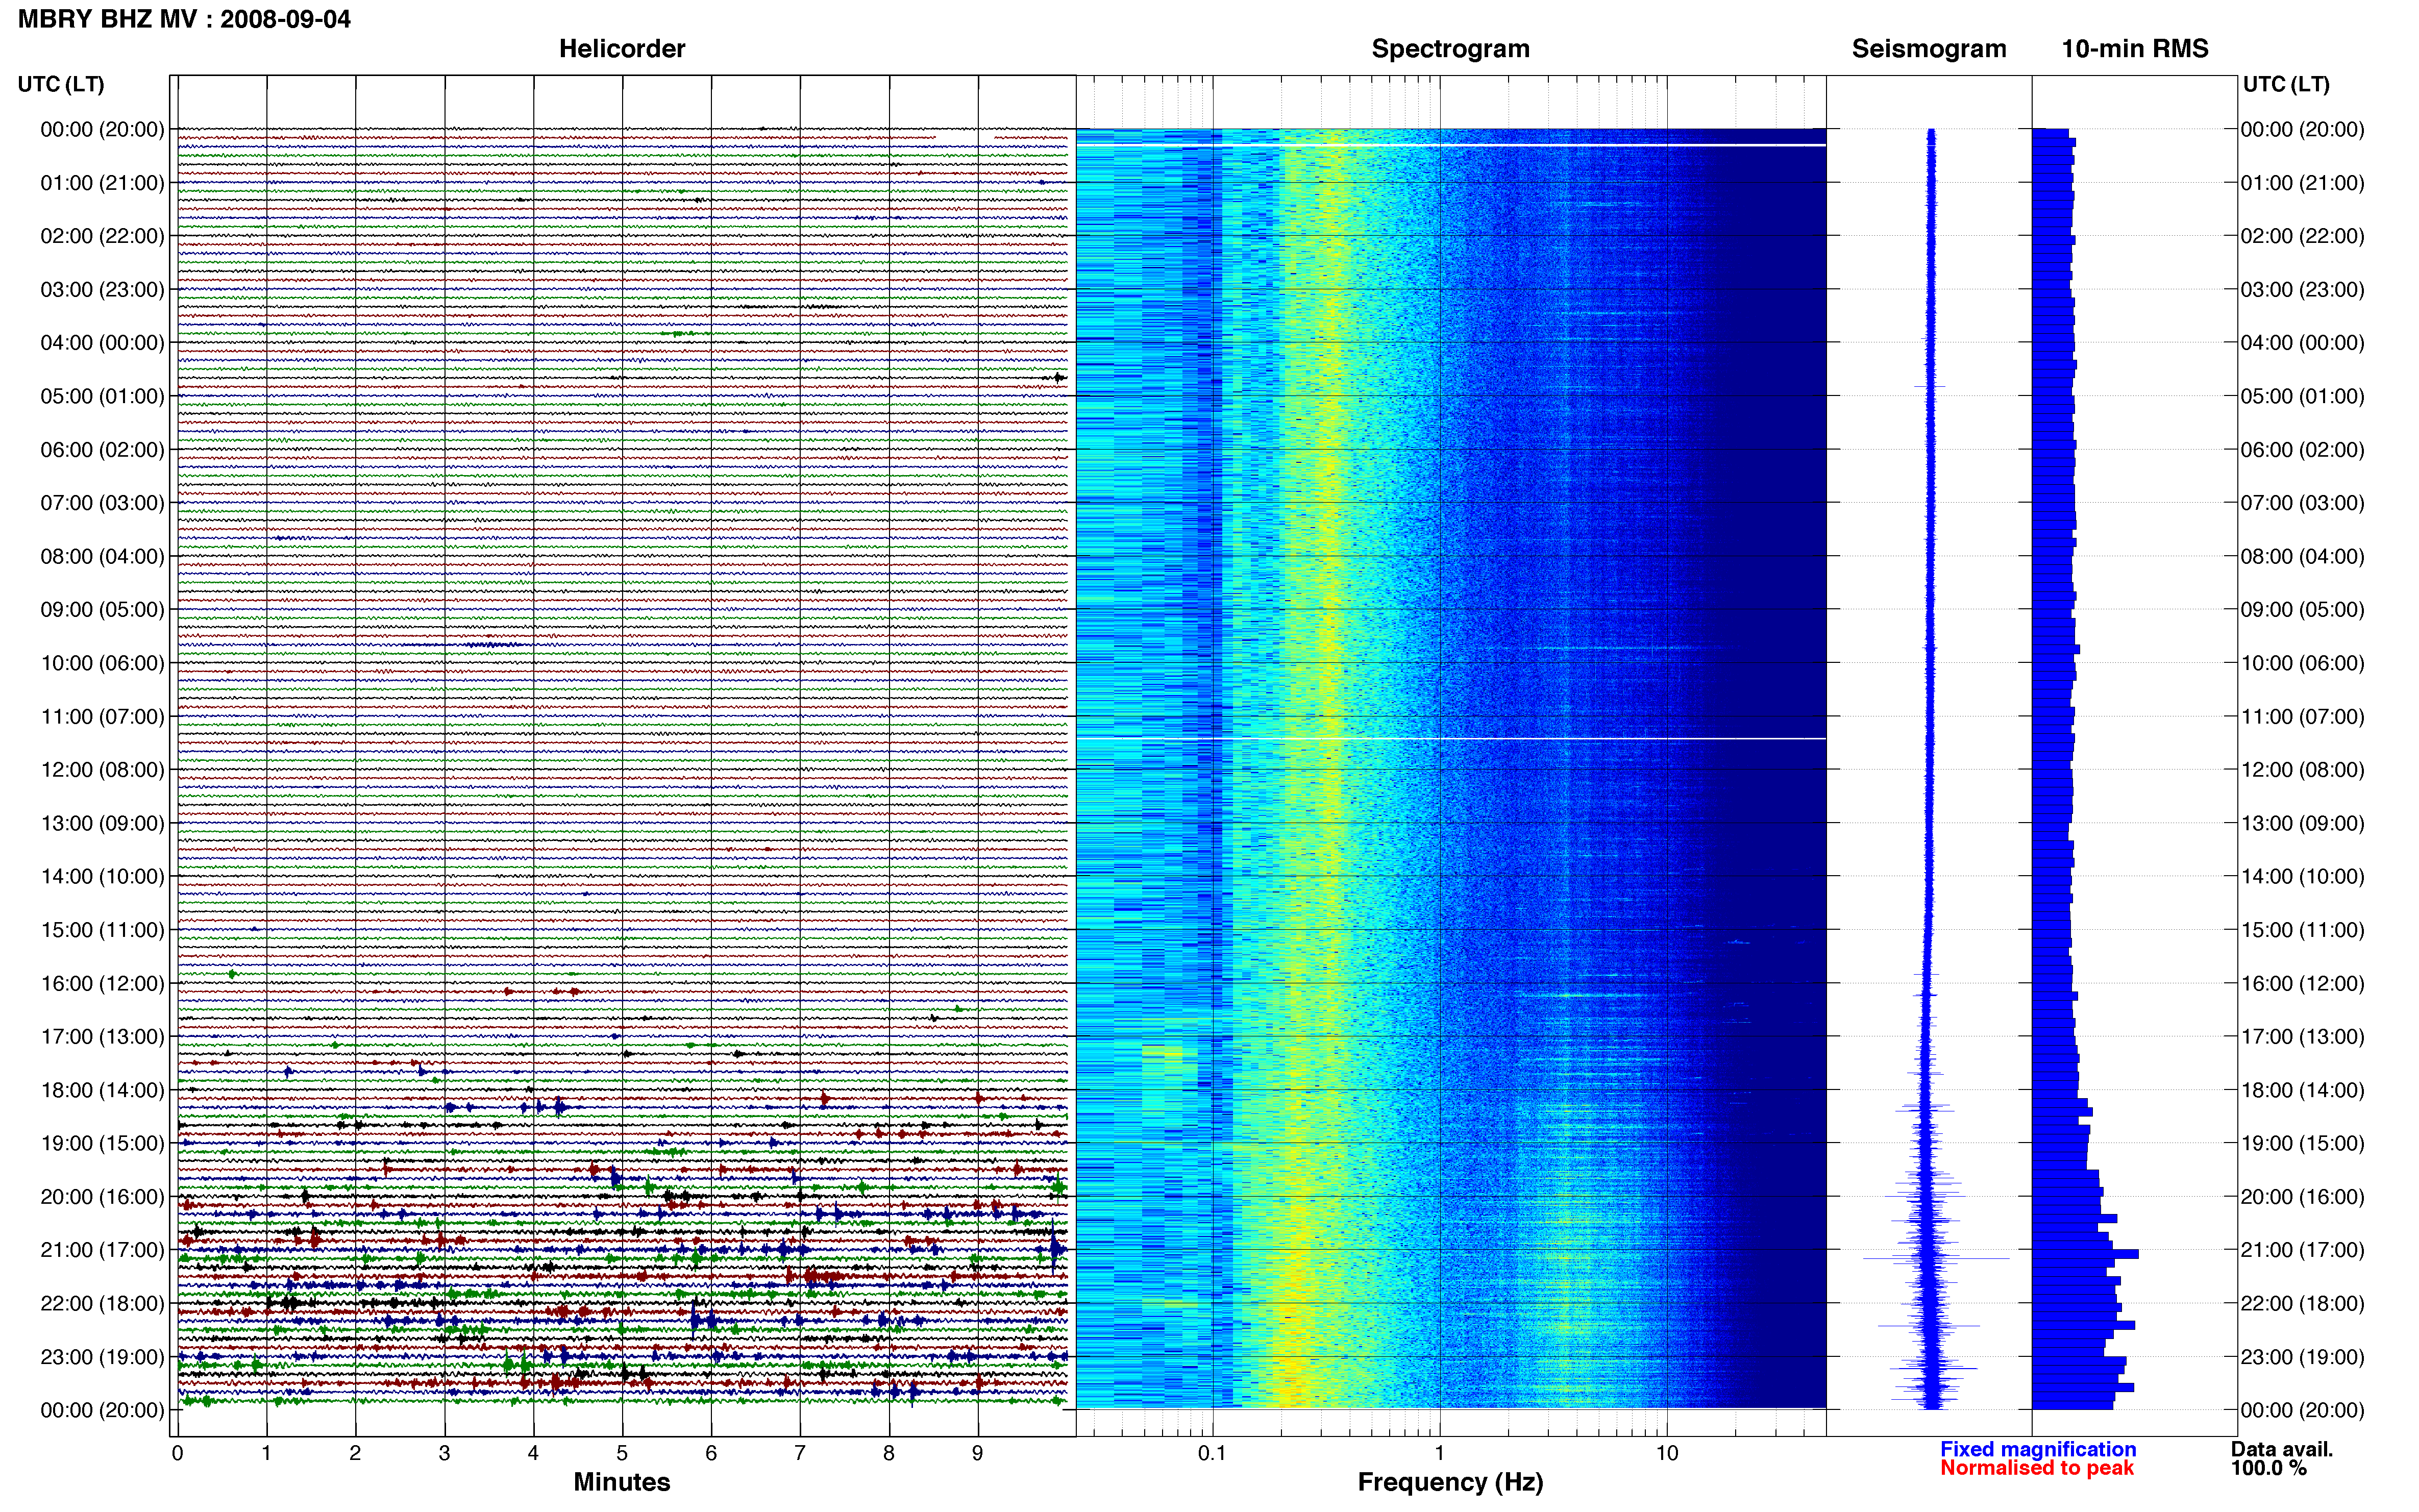This screenshot has height=1512, width=2419.
Task: Click left time label '02:00 (22:00)'
Action: (102, 236)
